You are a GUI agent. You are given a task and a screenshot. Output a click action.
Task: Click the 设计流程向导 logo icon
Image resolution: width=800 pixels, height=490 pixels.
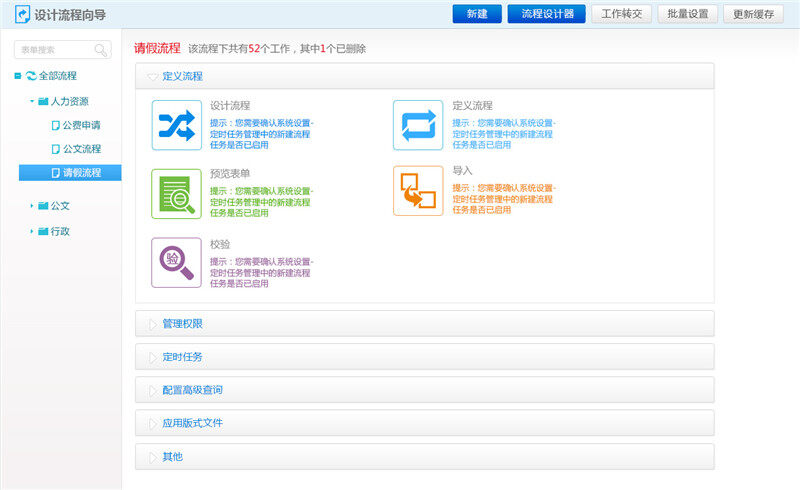pyautogui.click(x=22, y=14)
